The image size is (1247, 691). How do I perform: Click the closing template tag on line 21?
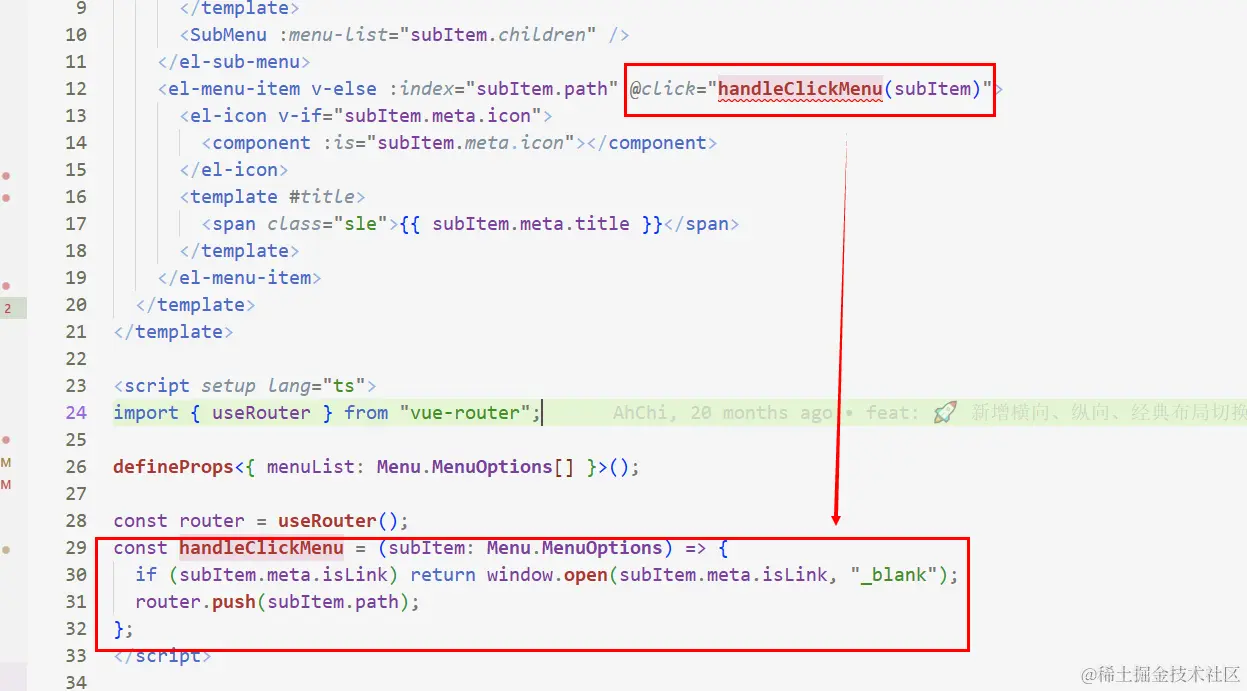(x=173, y=332)
